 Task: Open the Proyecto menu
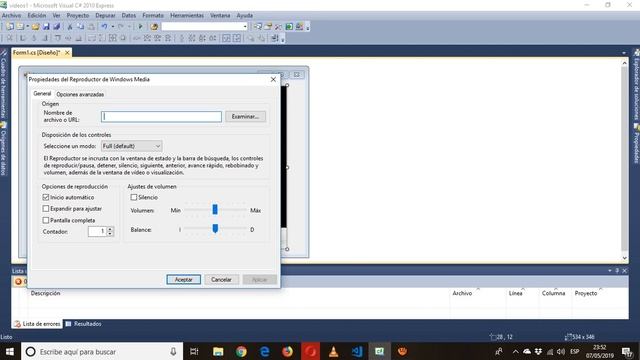78,15
